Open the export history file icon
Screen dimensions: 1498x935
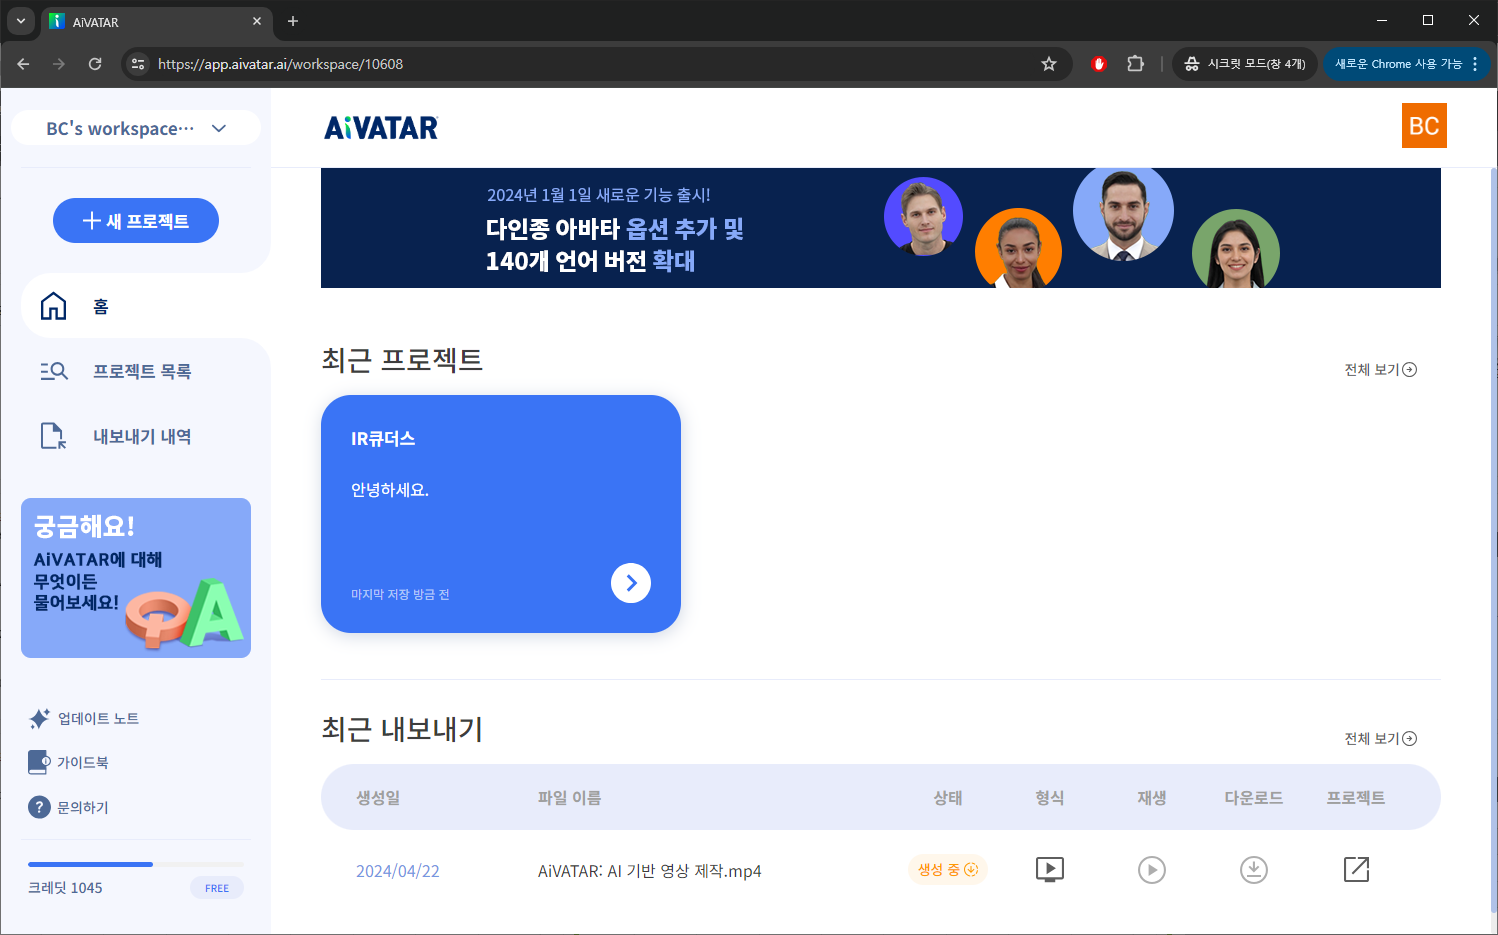(x=53, y=436)
